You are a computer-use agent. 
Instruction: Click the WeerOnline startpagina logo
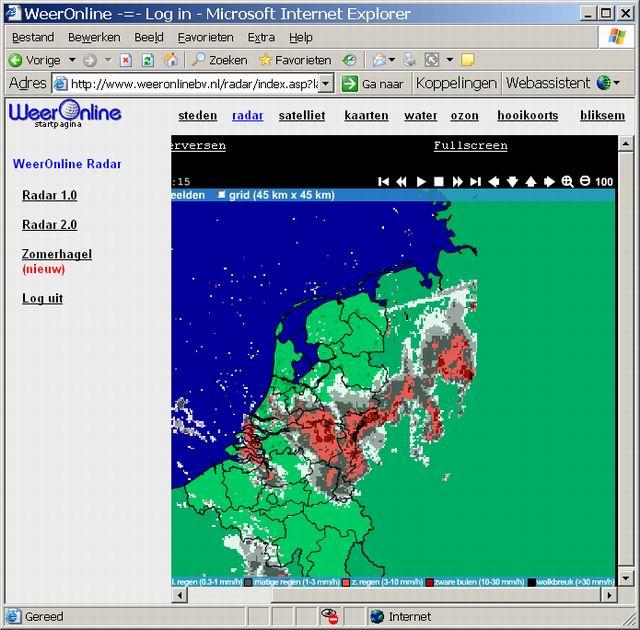pyautogui.click(x=65, y=113)
